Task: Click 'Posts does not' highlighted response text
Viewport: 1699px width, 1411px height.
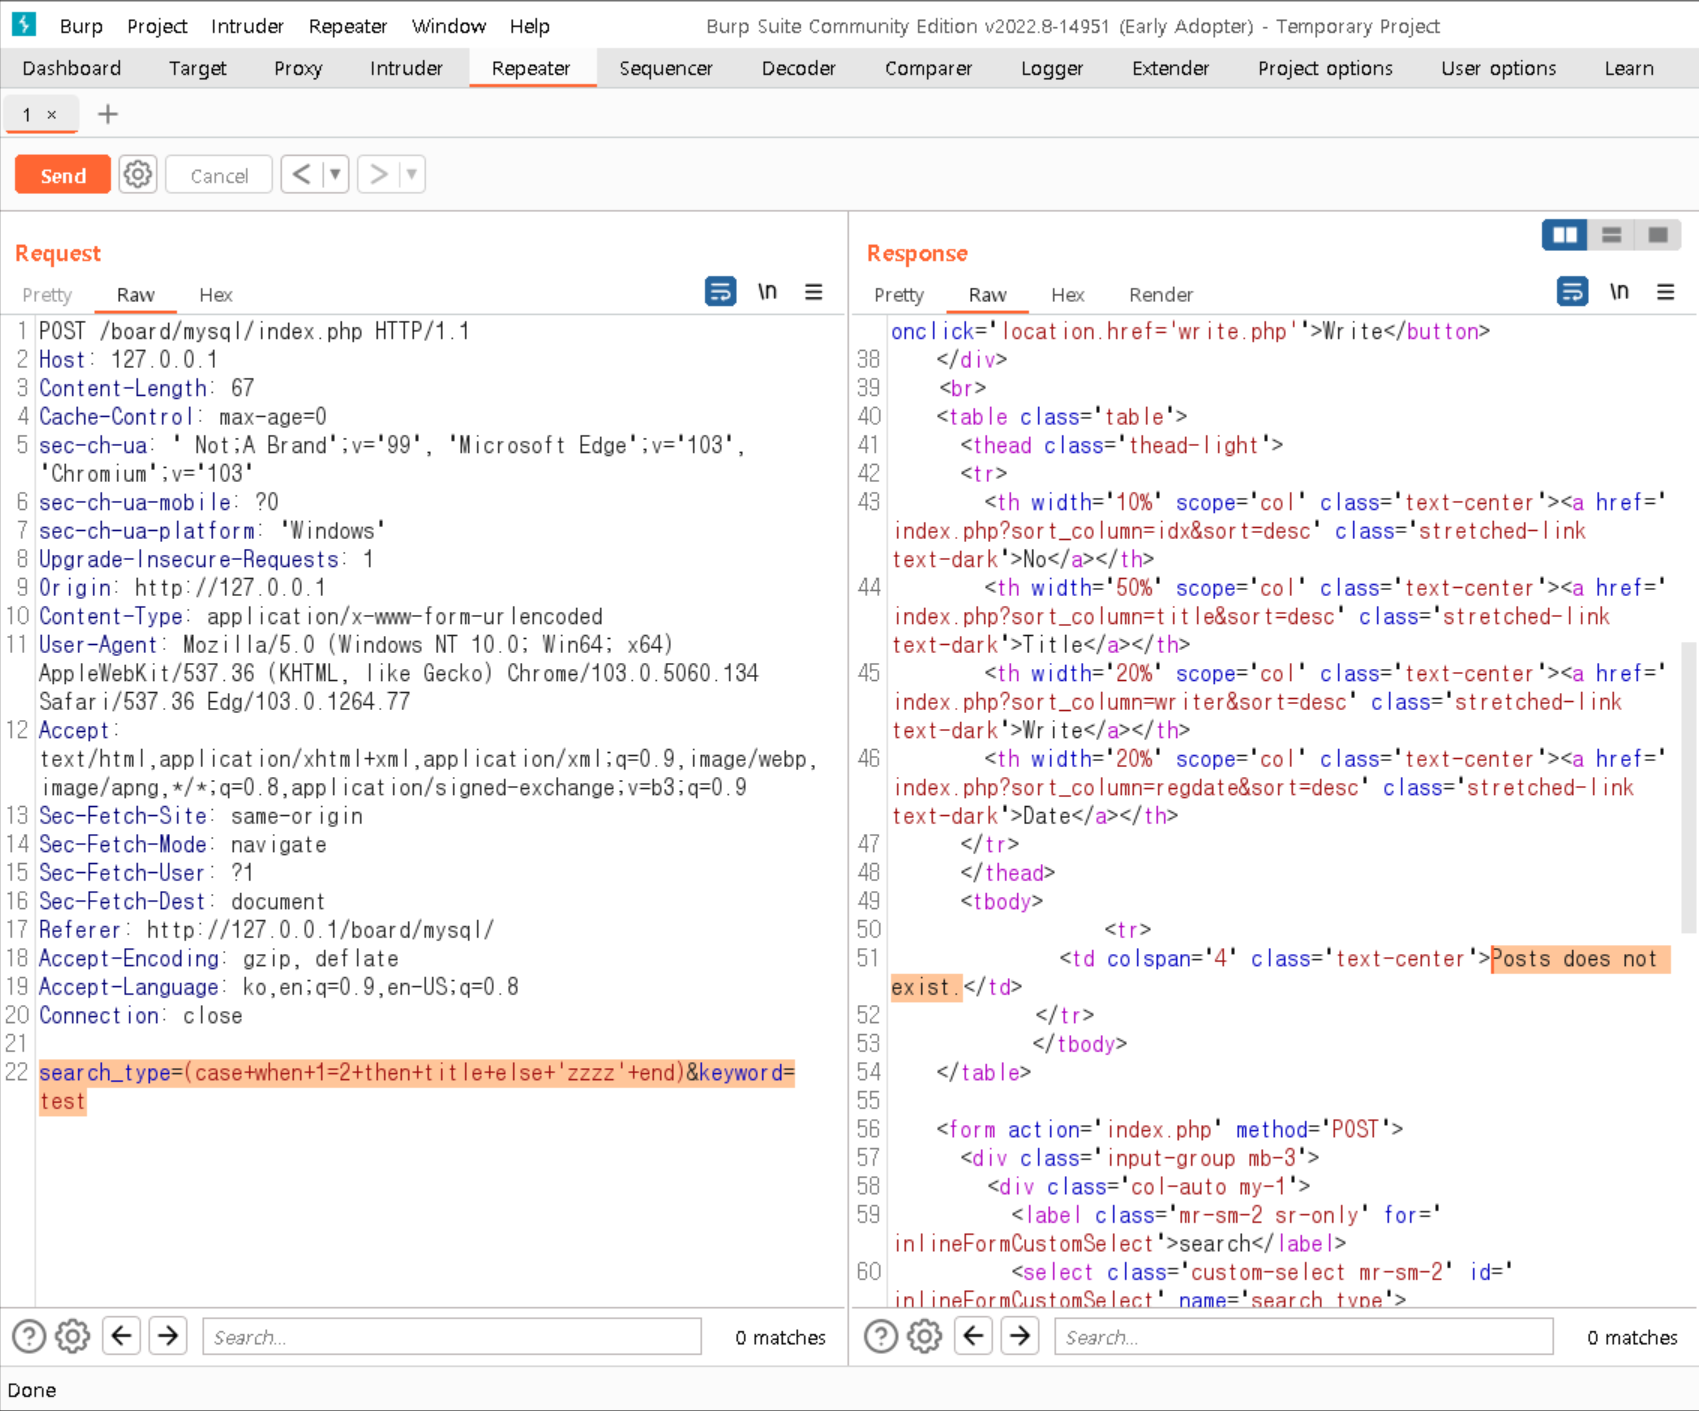Action: pyautogui.click(x=1574, y=959)
